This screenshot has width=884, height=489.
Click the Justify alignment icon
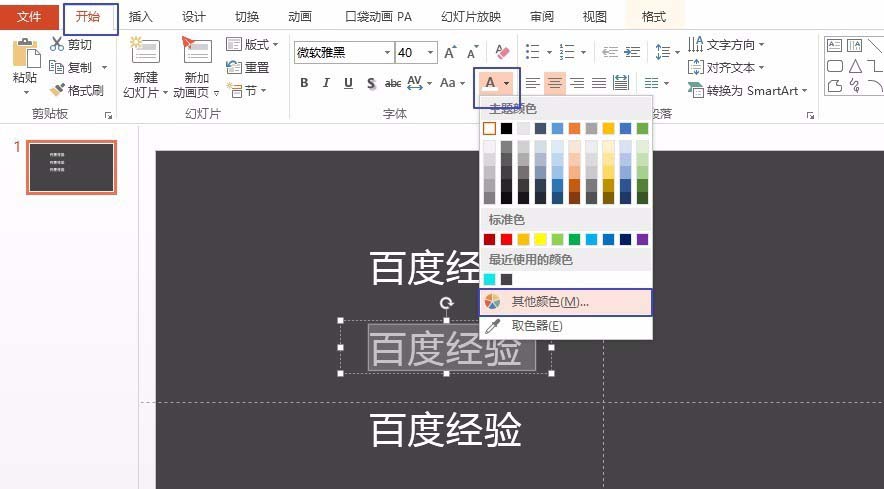(x=599, y=83)
